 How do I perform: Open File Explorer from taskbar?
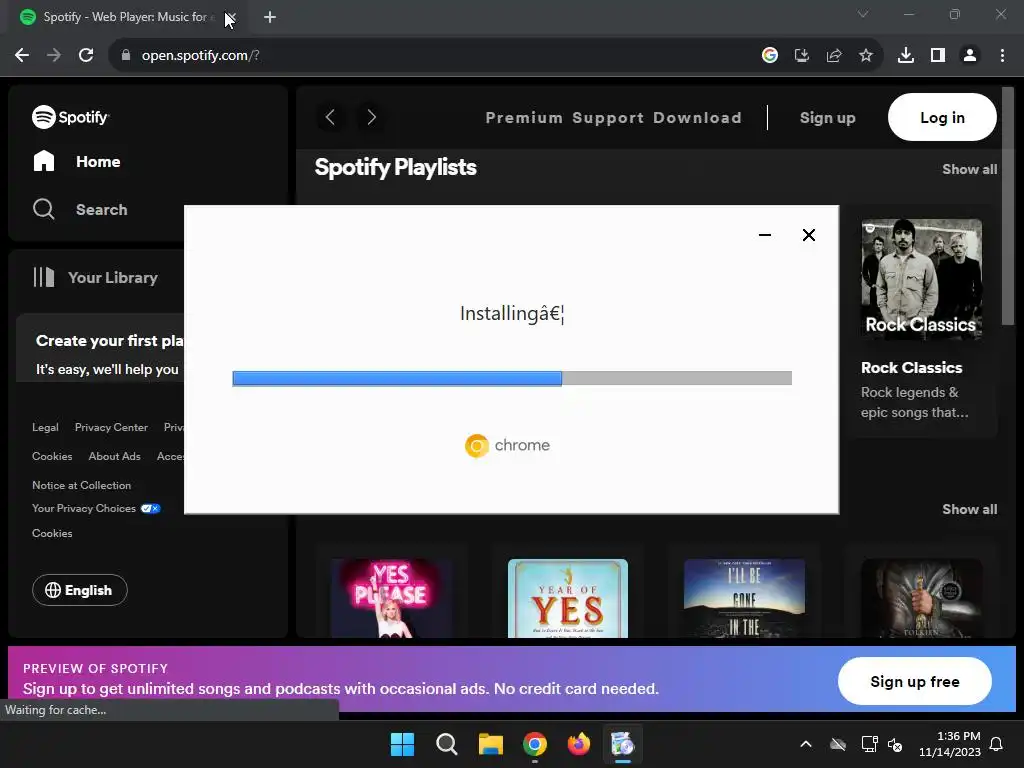click(490, 744)
